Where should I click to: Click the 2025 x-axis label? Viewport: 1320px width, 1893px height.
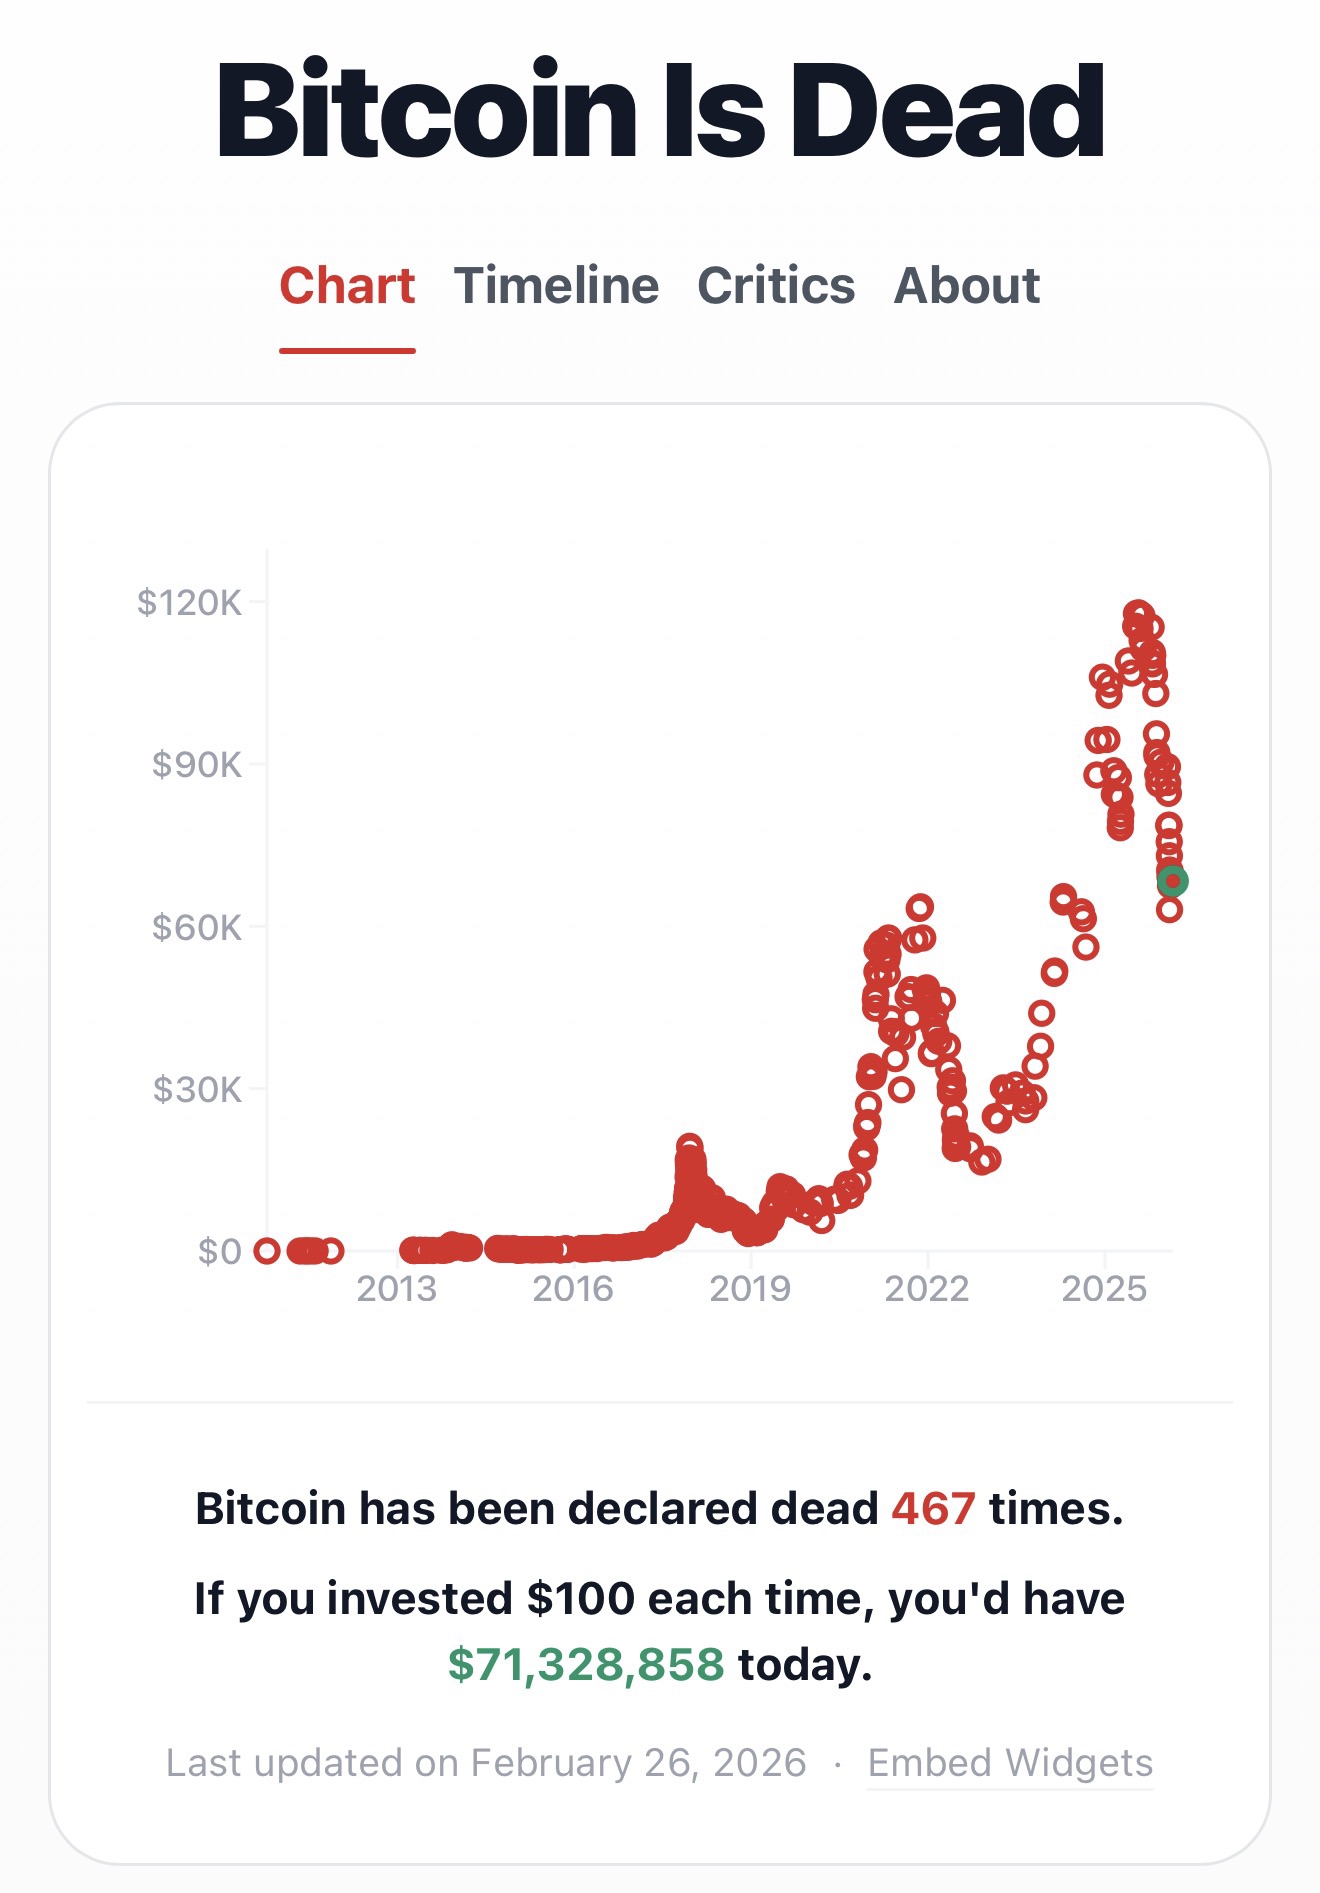point(1104,1289)
